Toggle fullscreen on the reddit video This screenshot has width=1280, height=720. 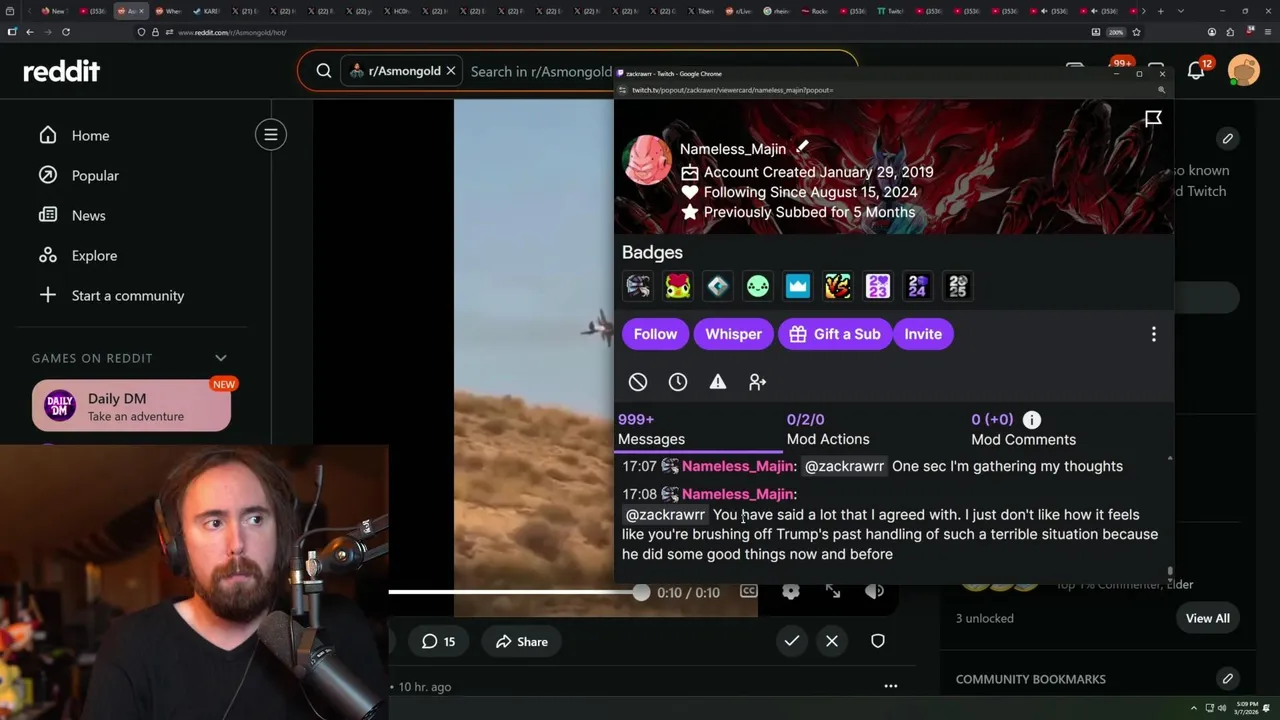click(x=833, y=592)
